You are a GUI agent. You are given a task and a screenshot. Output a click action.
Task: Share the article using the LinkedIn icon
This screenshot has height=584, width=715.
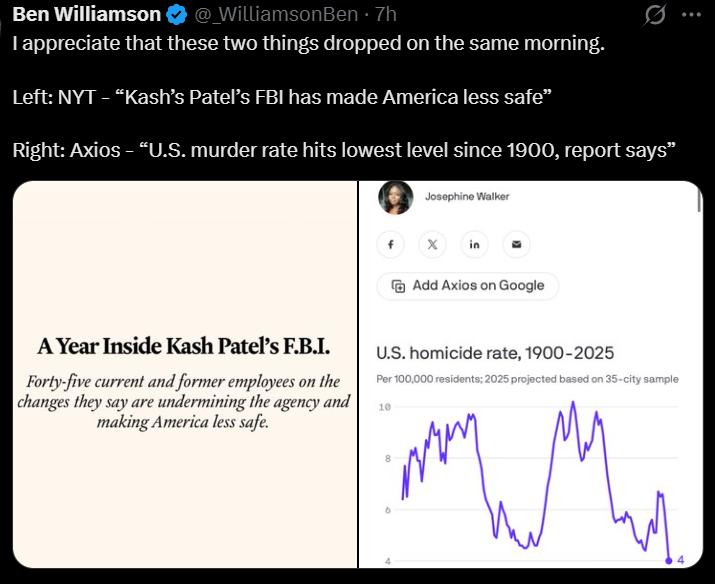(474, 244)
